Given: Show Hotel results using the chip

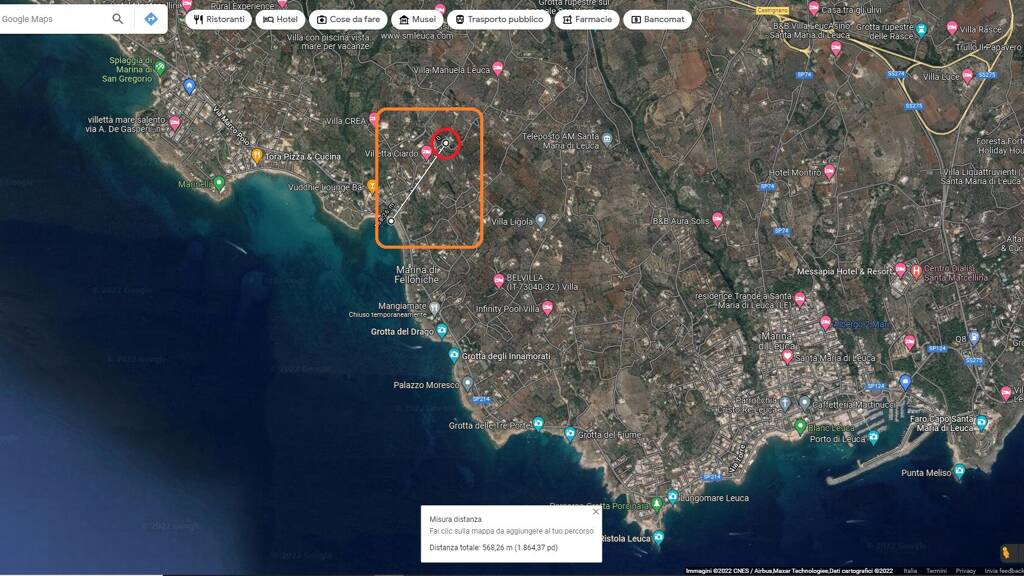Looking at the screenshot, I should (x=280, y=19).
